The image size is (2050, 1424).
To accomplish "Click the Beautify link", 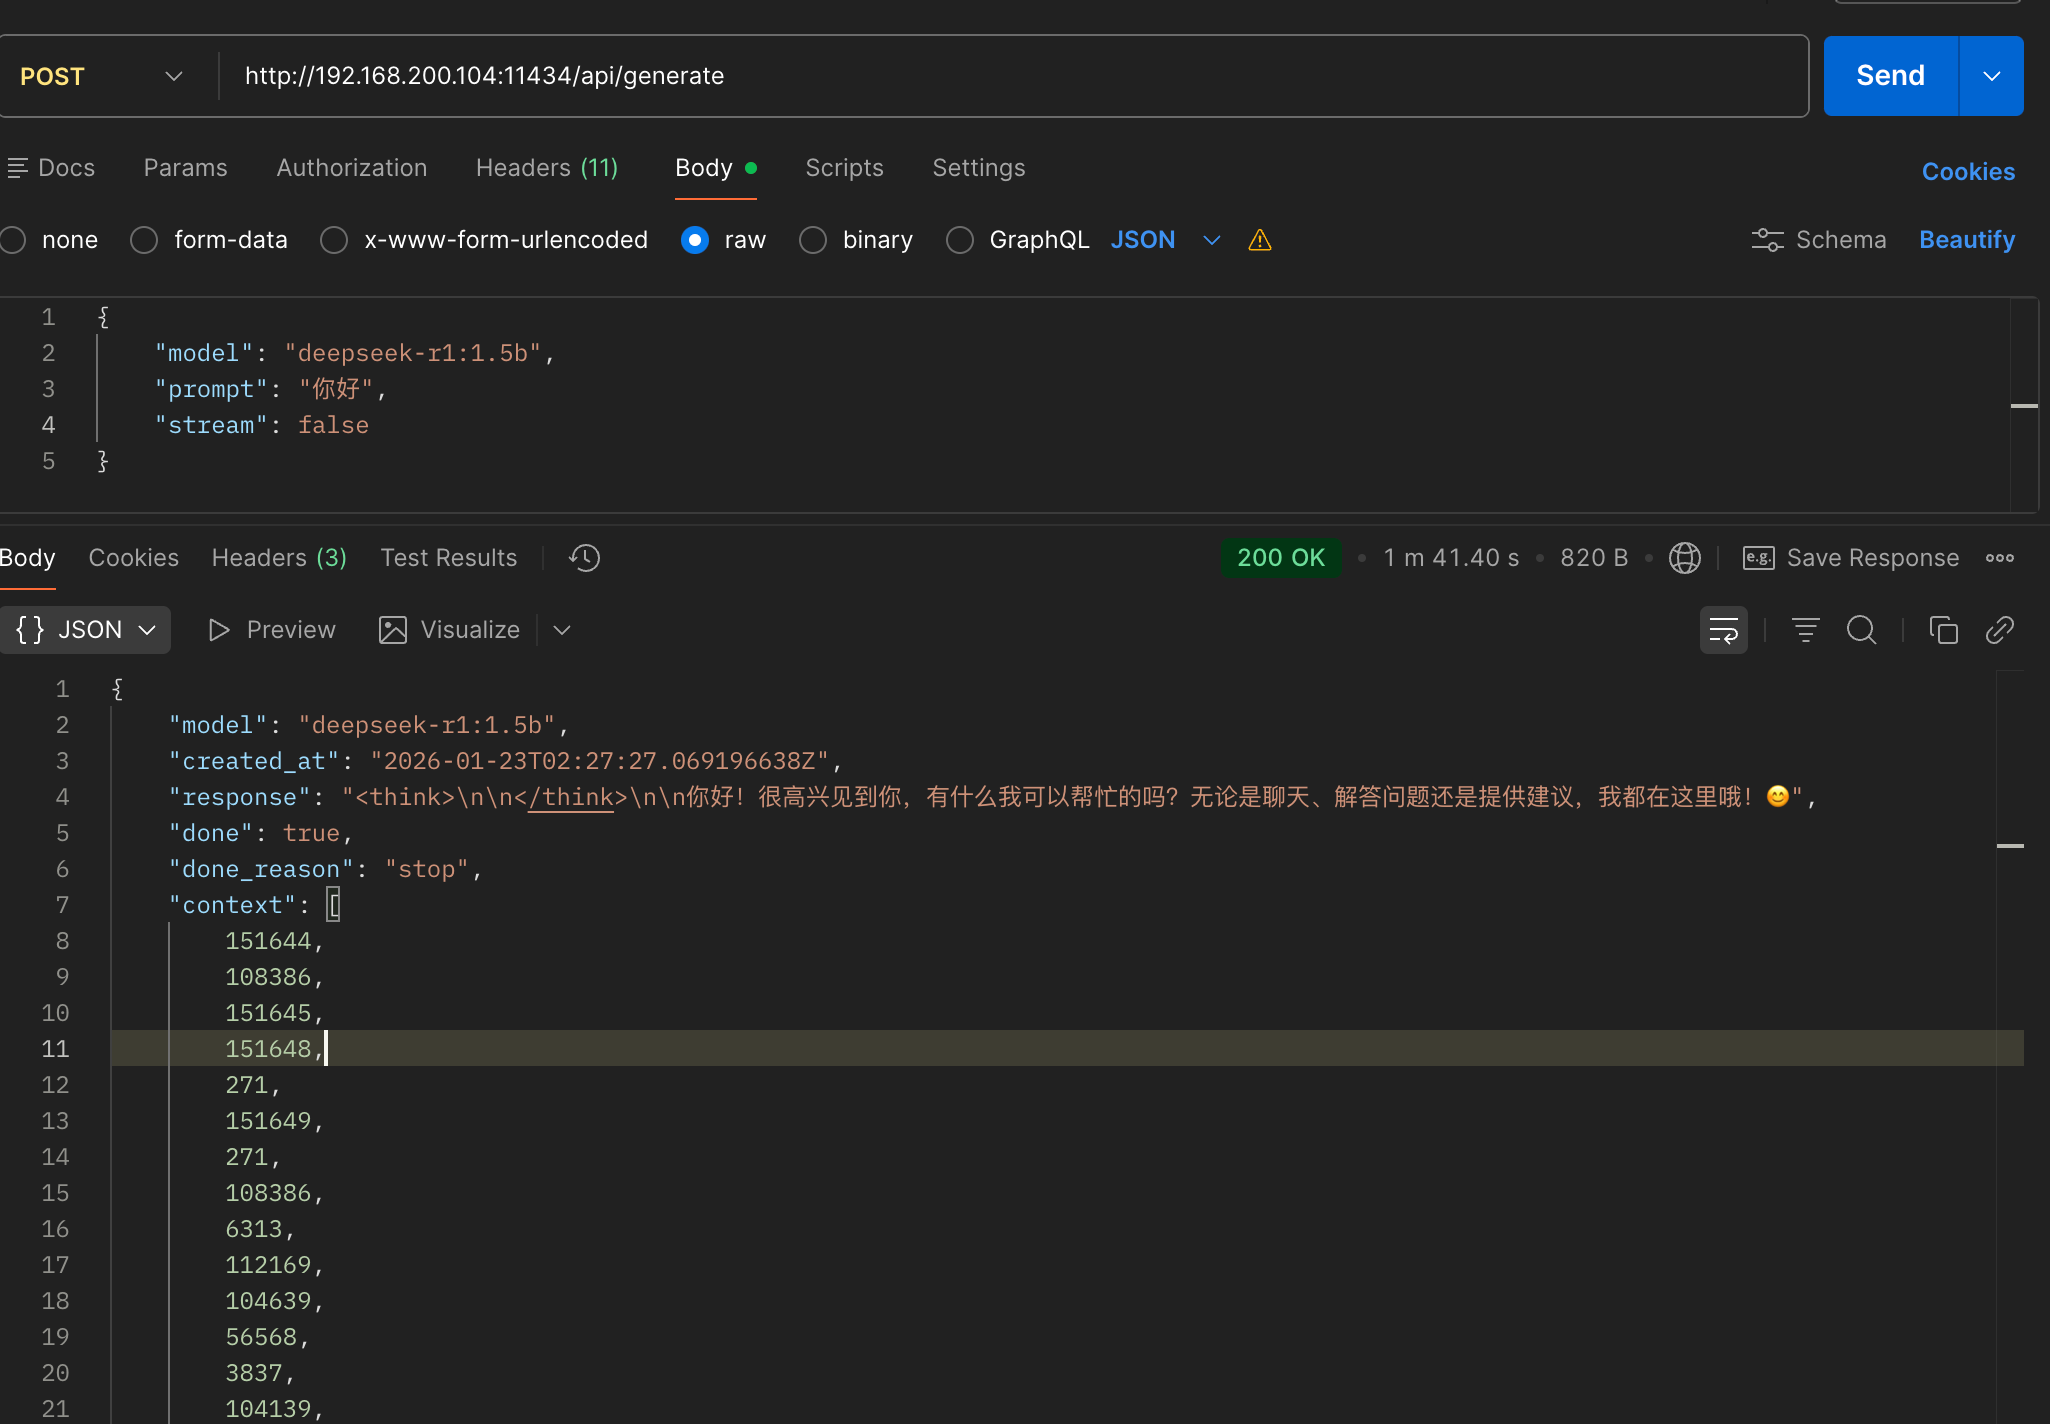I will click(1966, 240).
